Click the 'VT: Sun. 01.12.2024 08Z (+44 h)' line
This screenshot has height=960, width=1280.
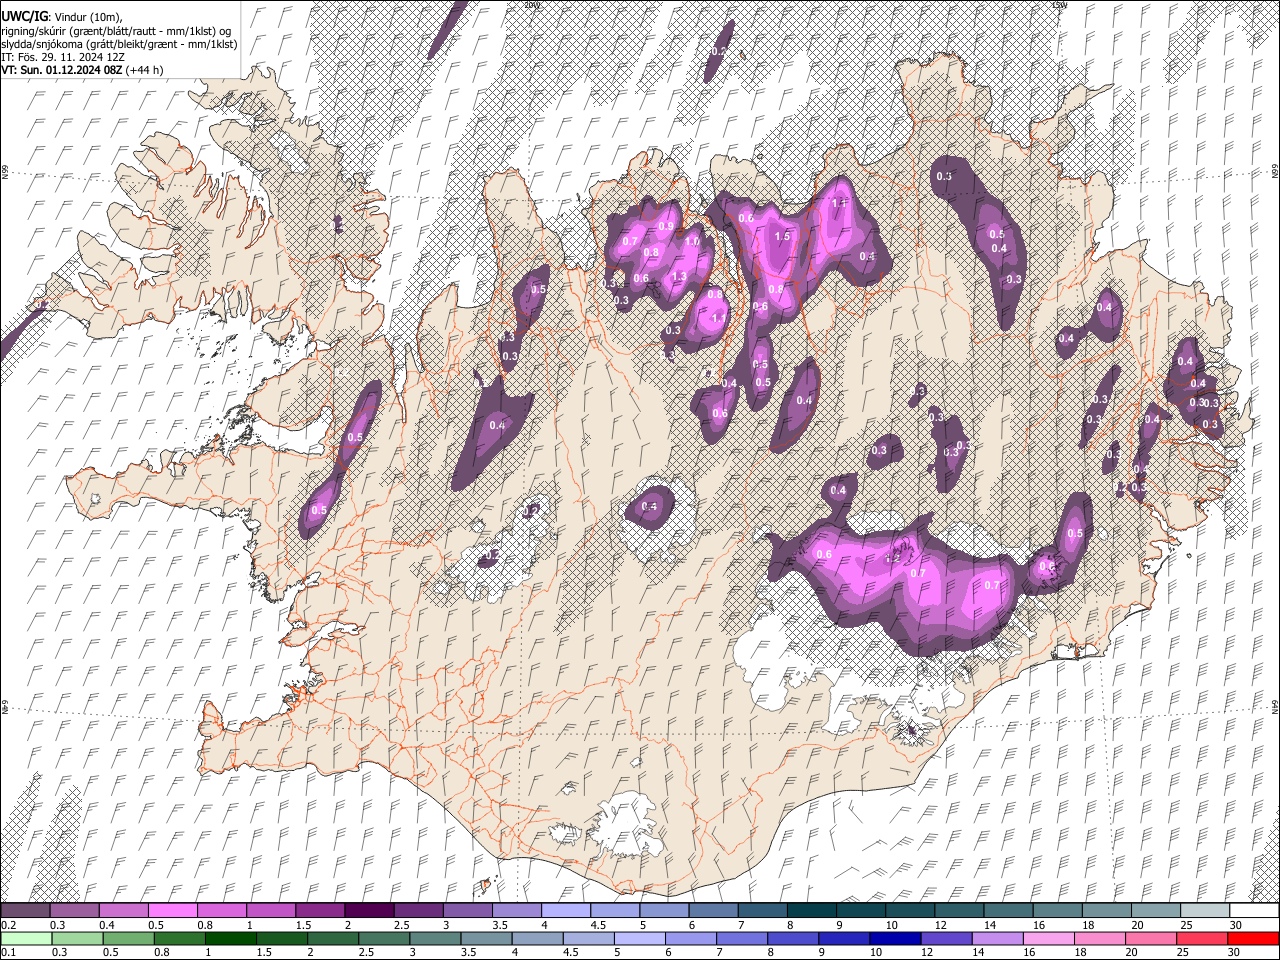pos(82,70)
